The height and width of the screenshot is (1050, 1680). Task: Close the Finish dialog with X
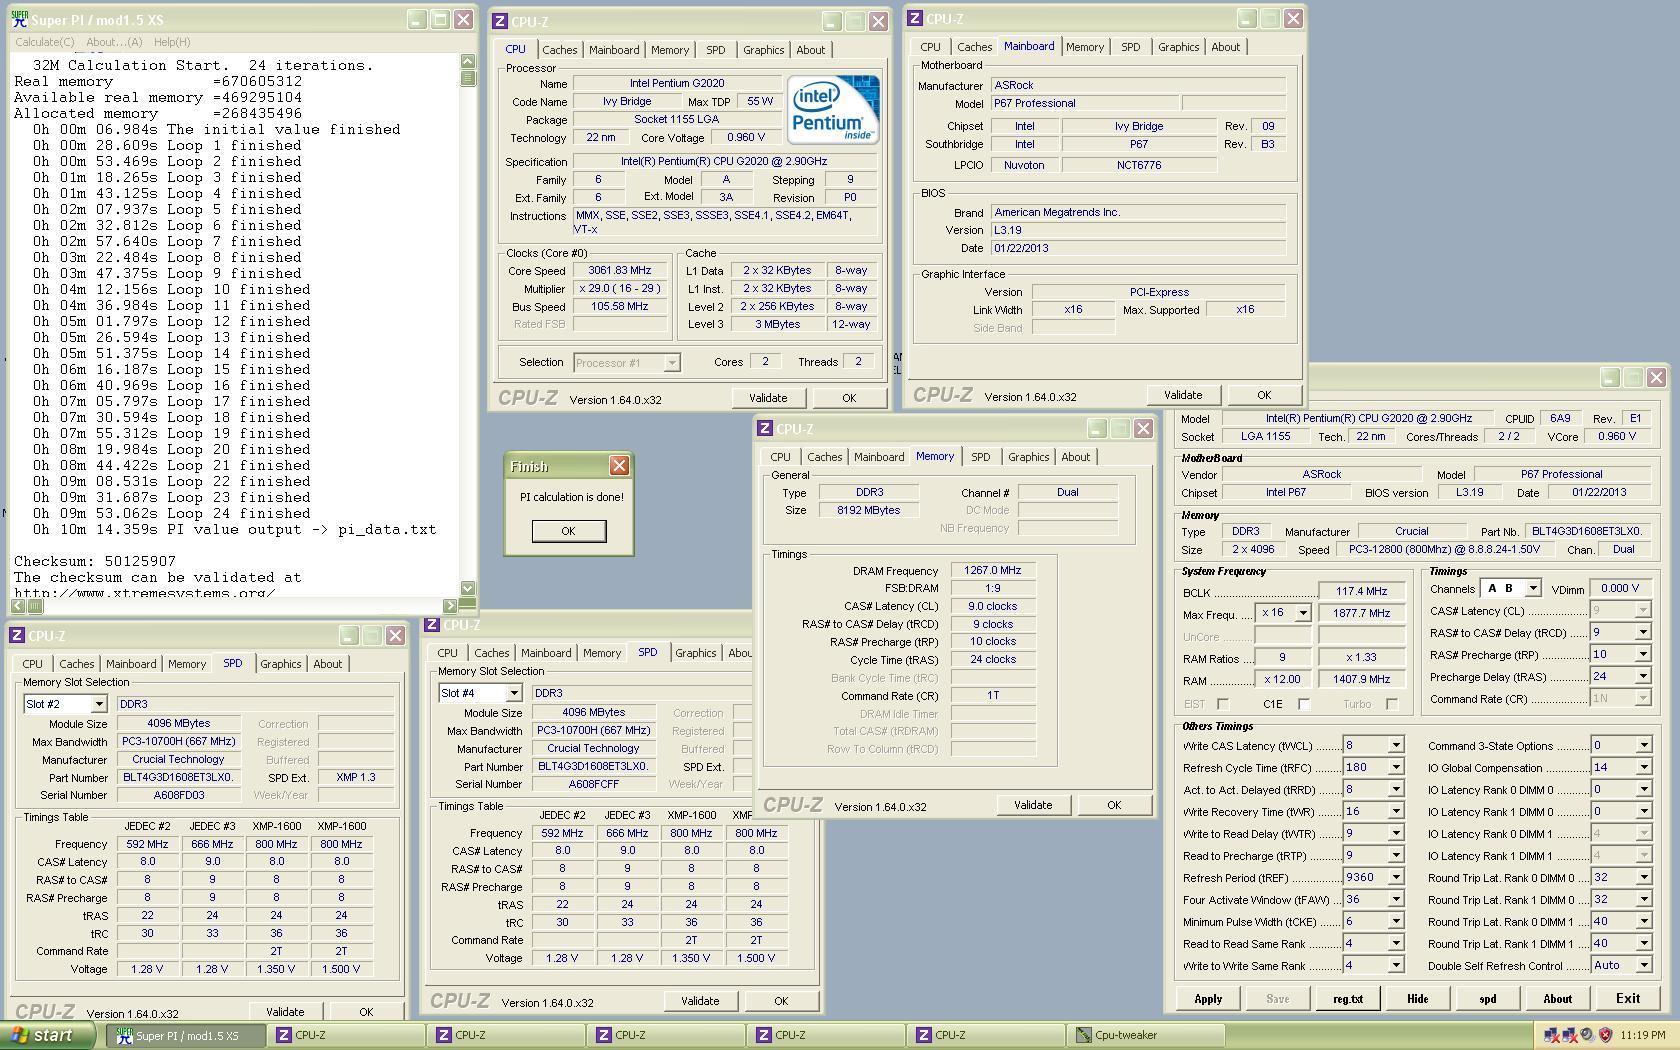click(619, 466)
